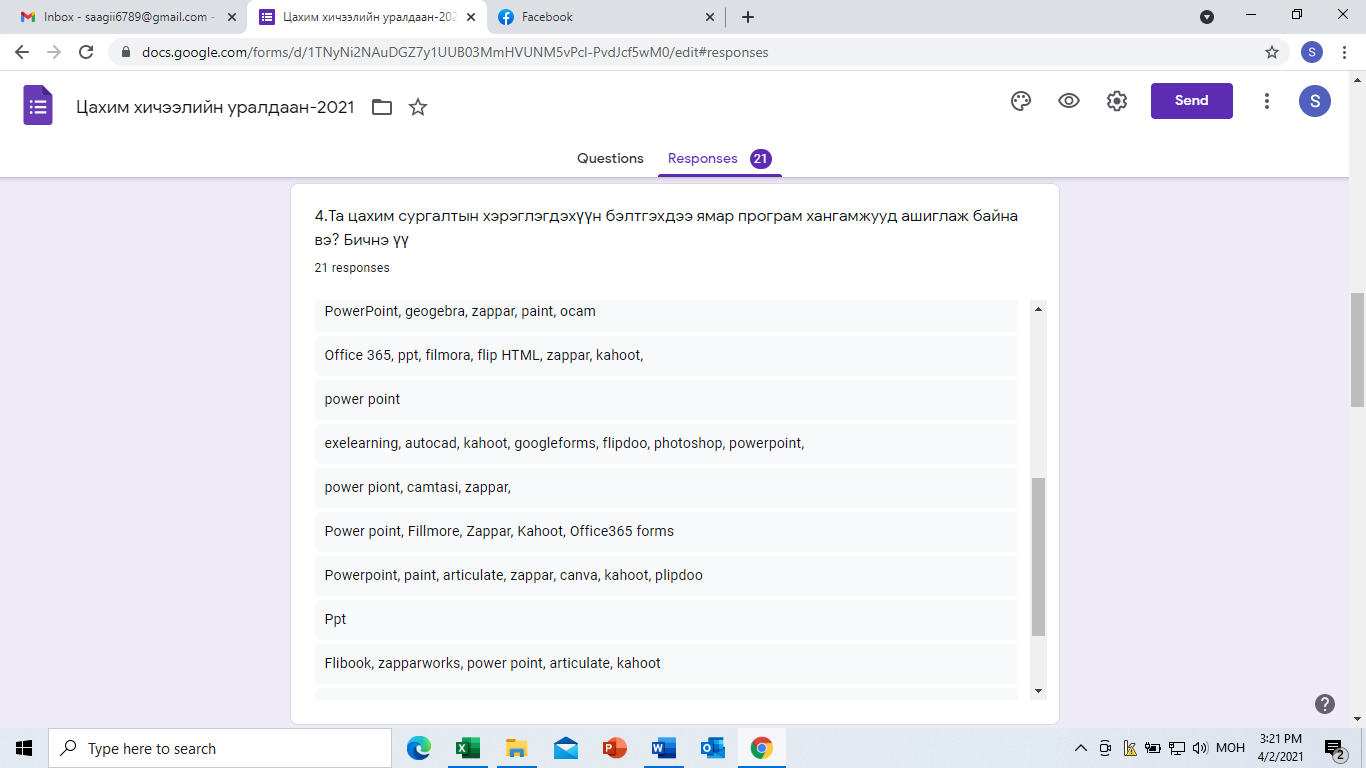Select the lowercase "power point" response

coord(666,399)
